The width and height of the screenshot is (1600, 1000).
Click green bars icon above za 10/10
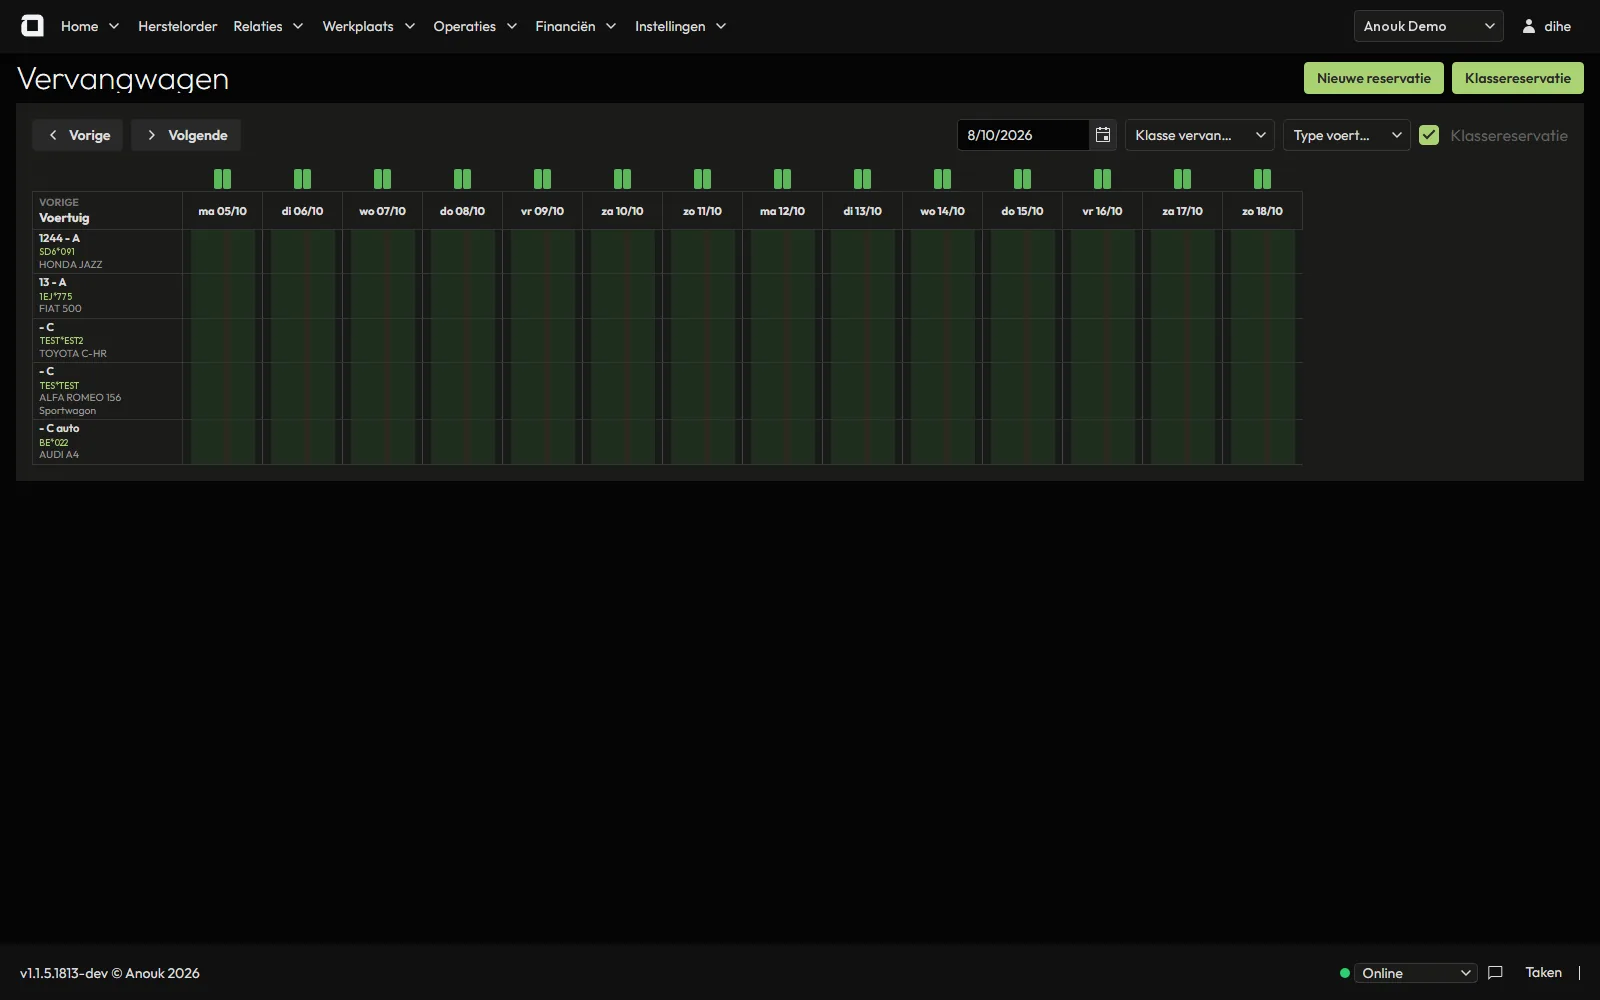click(622, 179)
